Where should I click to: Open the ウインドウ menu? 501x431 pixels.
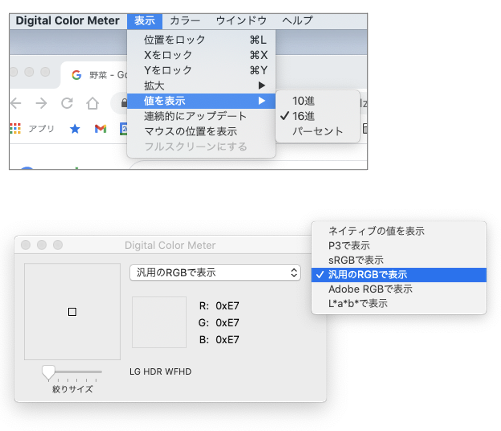[x=241, y=21]
